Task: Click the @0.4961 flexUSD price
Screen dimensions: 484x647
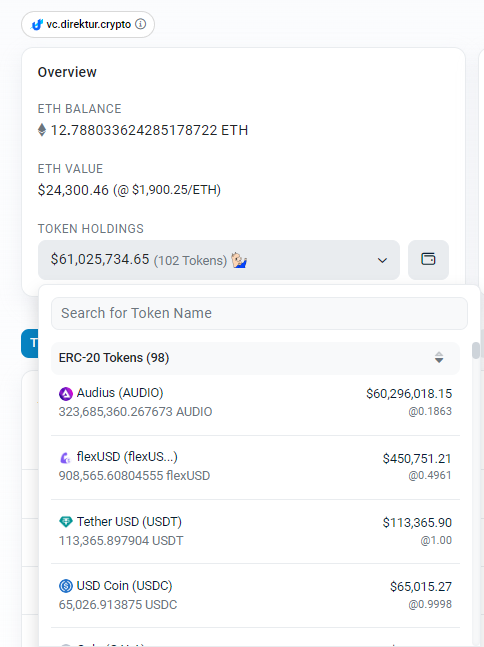Action: pos(430,475)
